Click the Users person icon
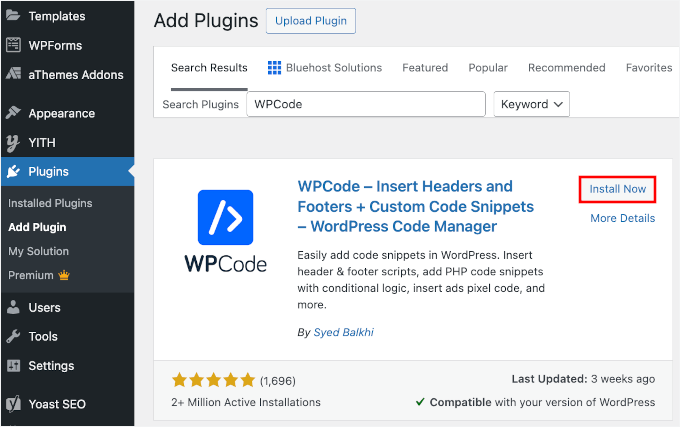 (x=13, y=307)
